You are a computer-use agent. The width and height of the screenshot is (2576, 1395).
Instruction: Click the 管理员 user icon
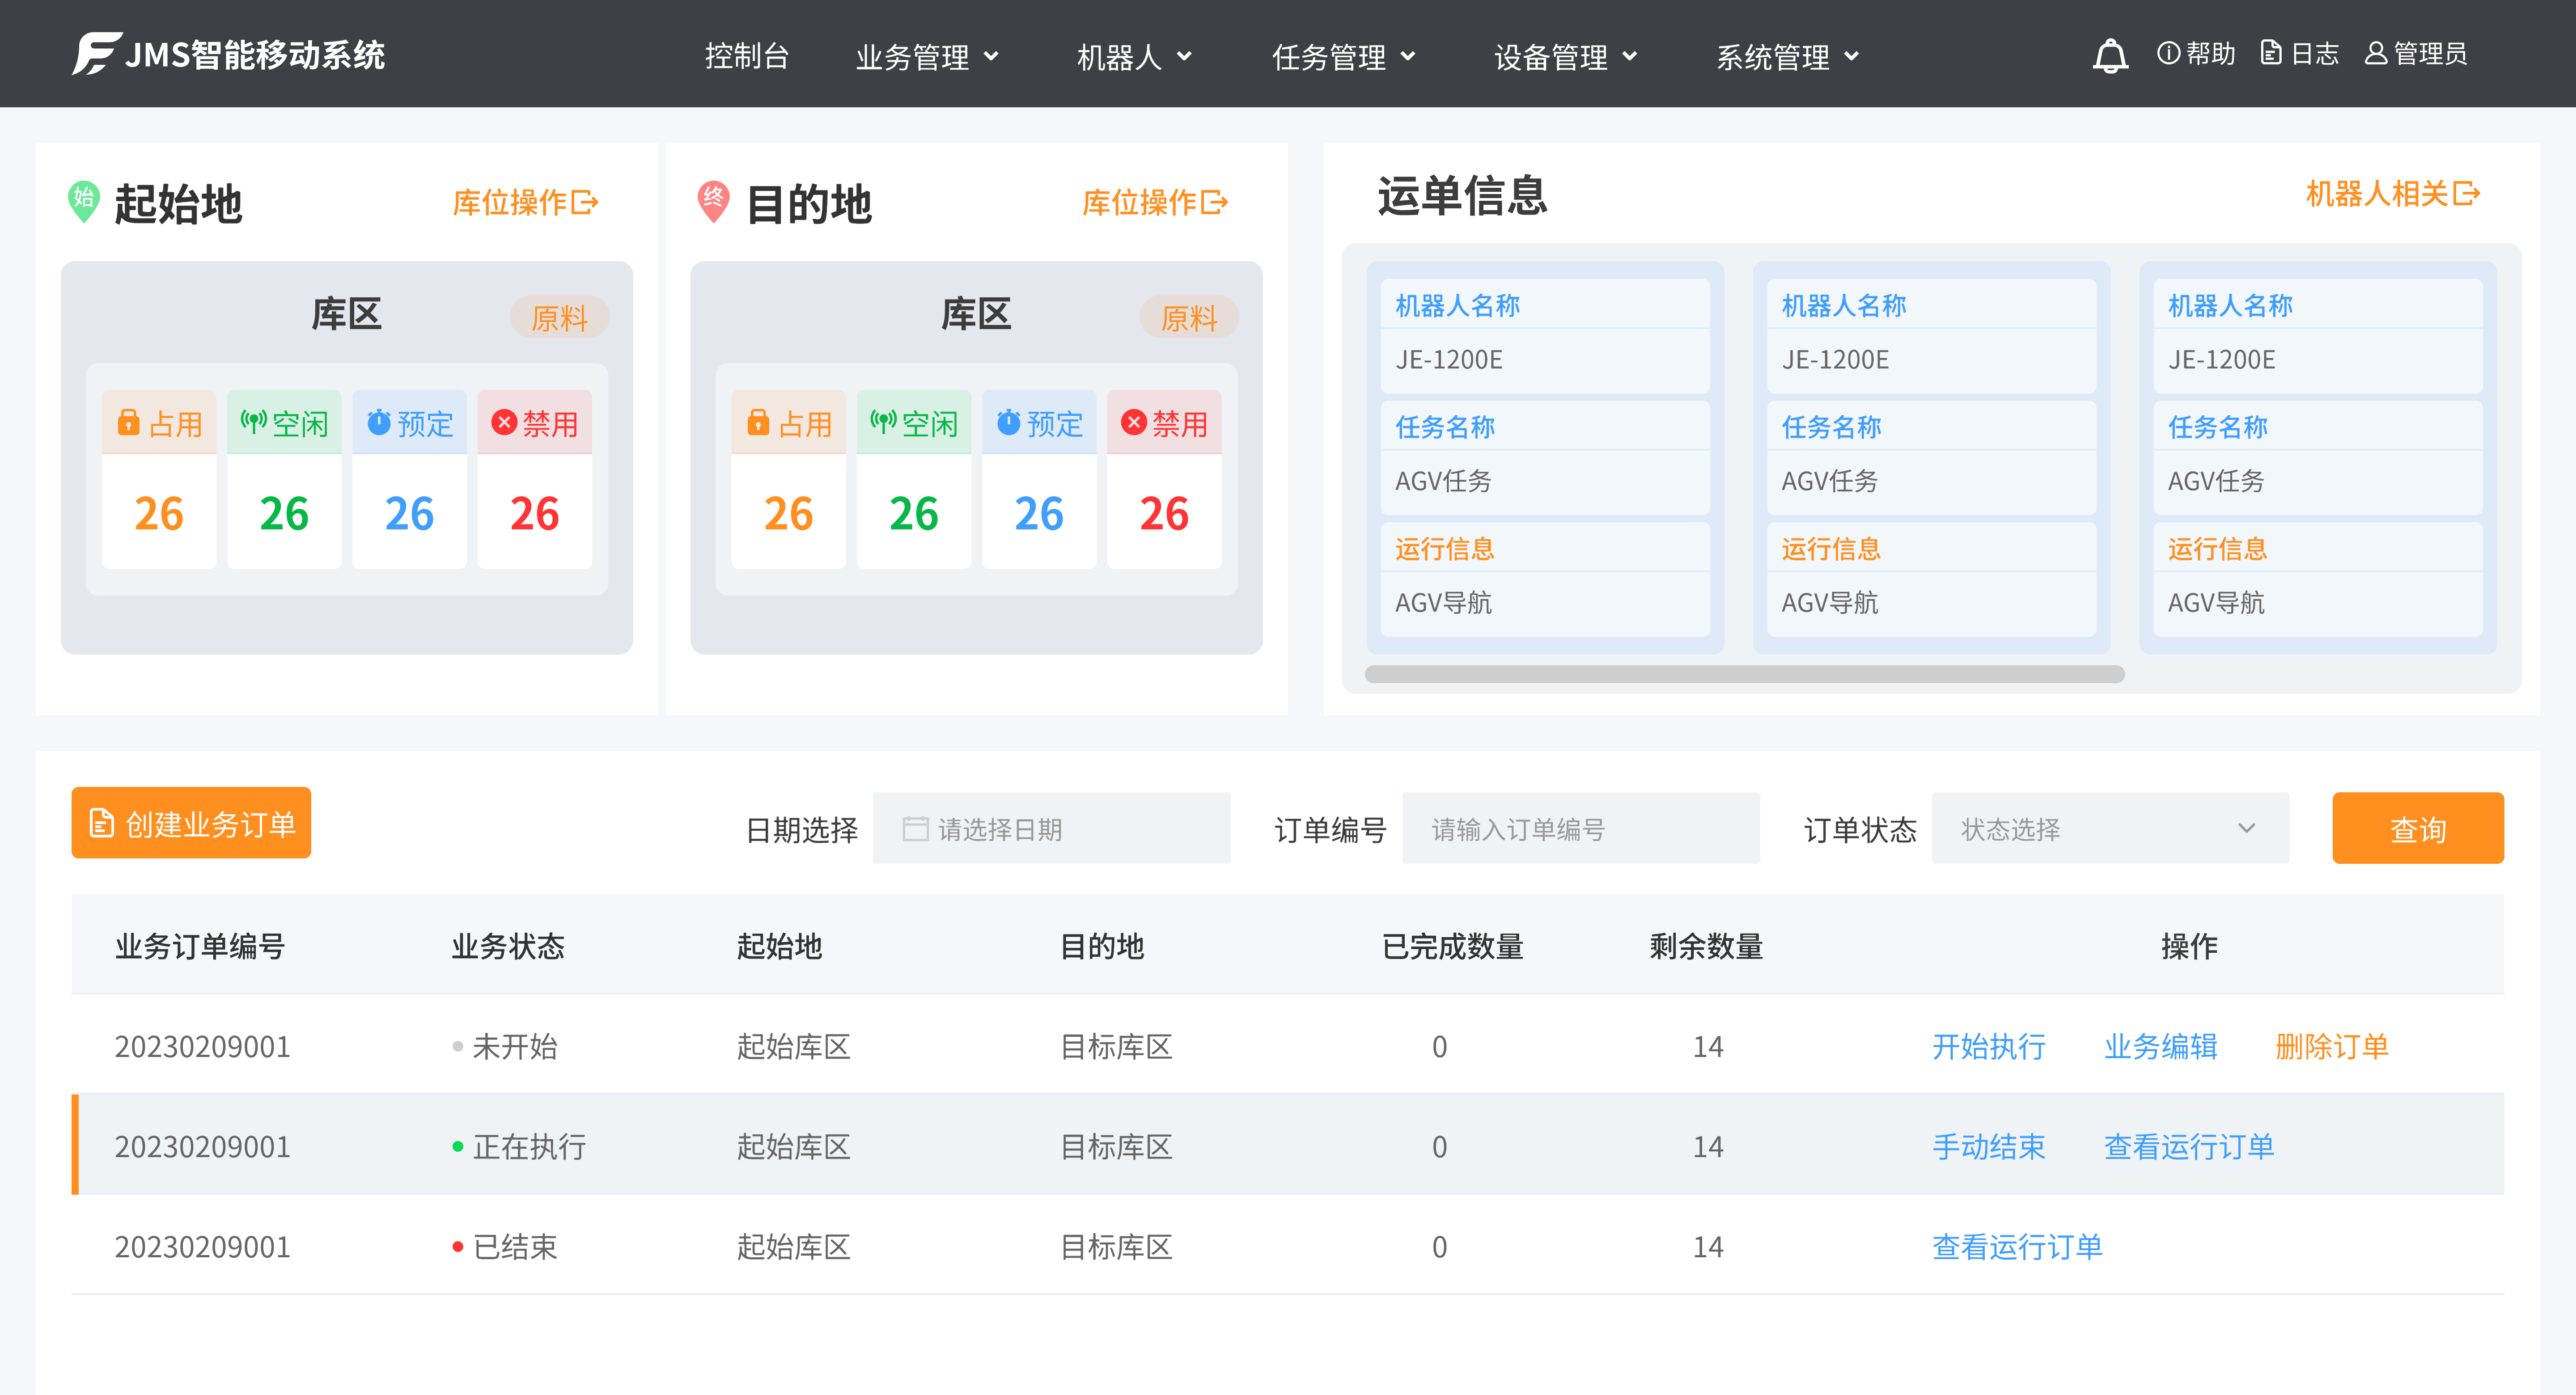click(x=2375, y=53)
